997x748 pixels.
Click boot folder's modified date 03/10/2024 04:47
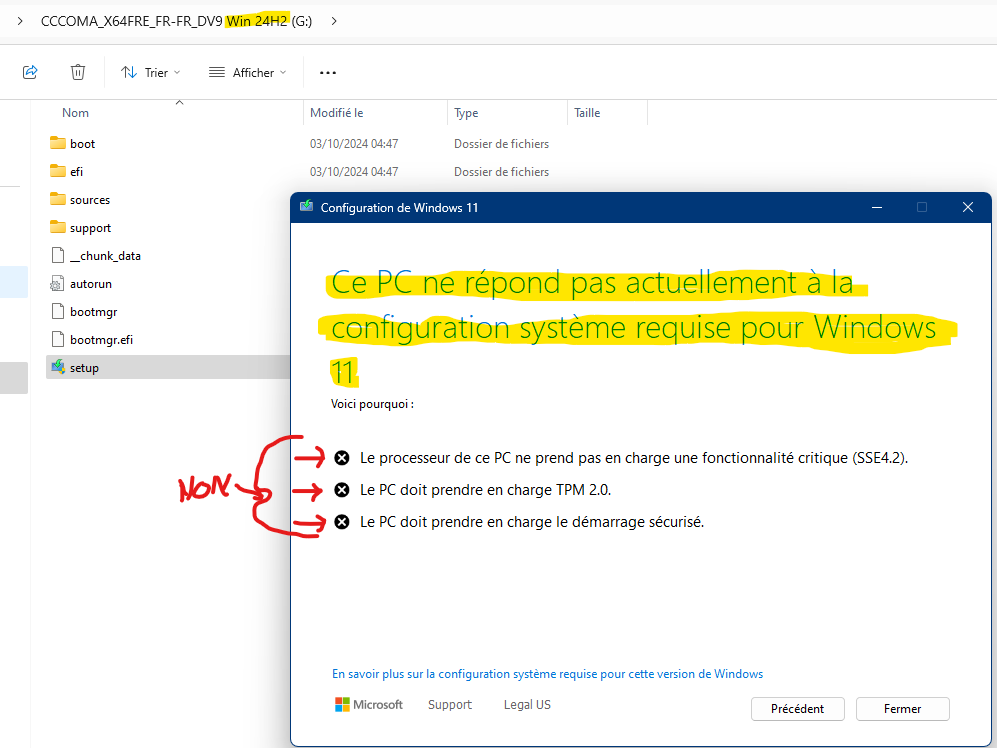(x=354, y=144)
